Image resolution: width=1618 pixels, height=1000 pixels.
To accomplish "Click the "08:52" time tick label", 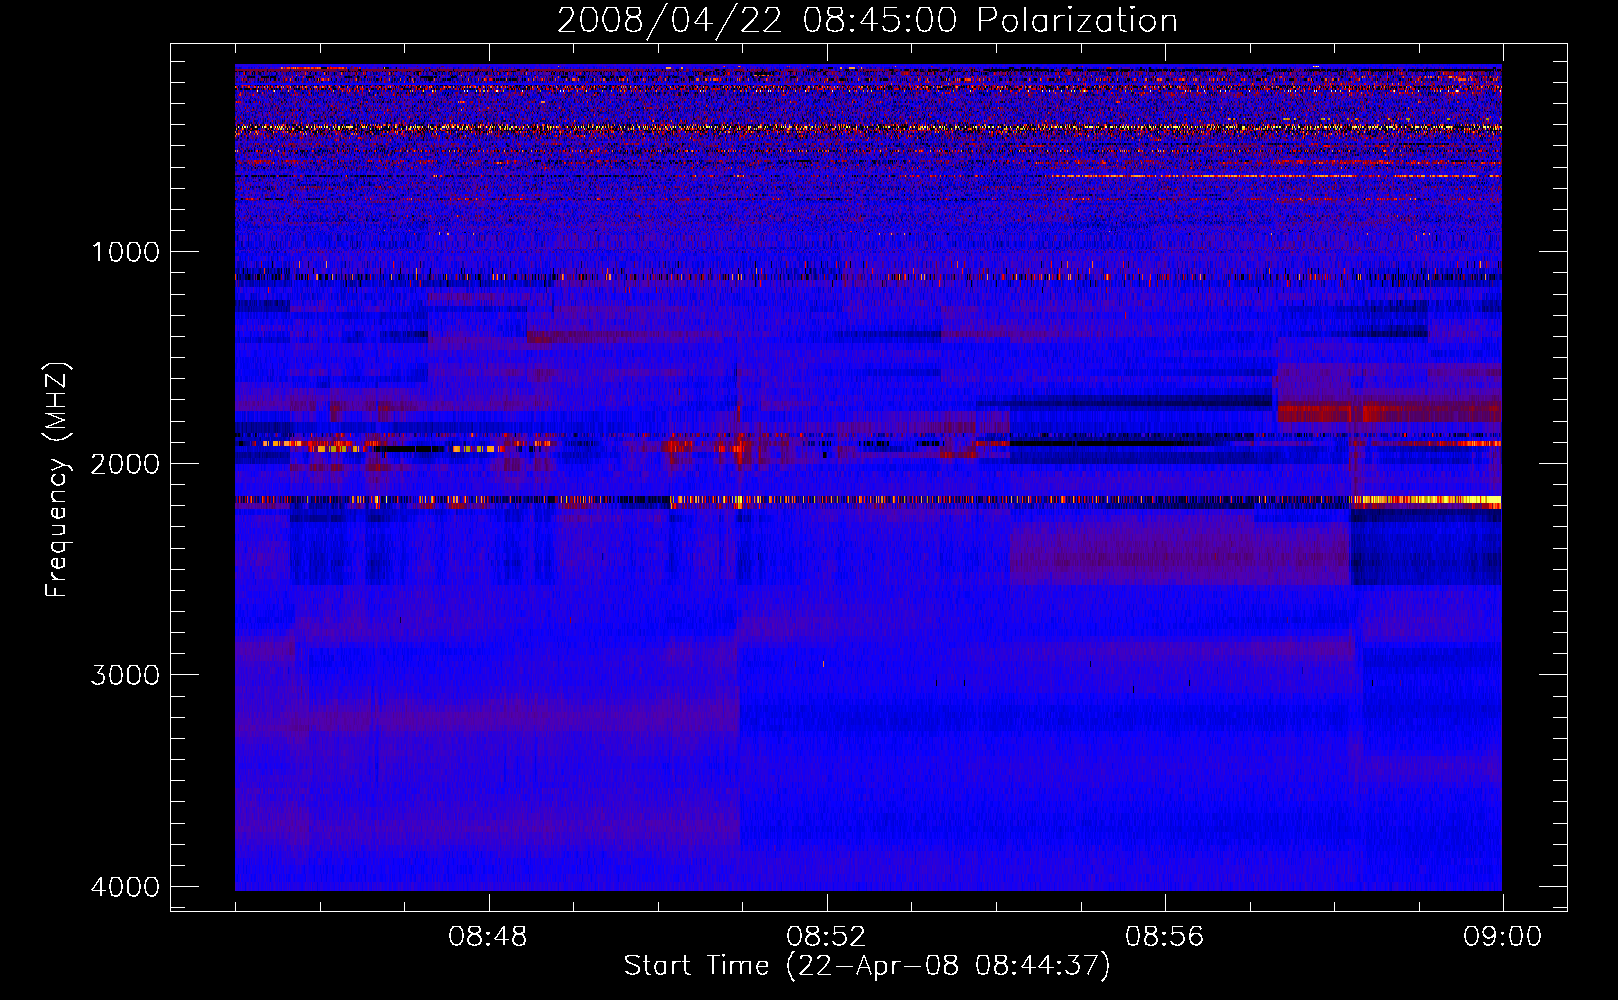I will (826, 937).
